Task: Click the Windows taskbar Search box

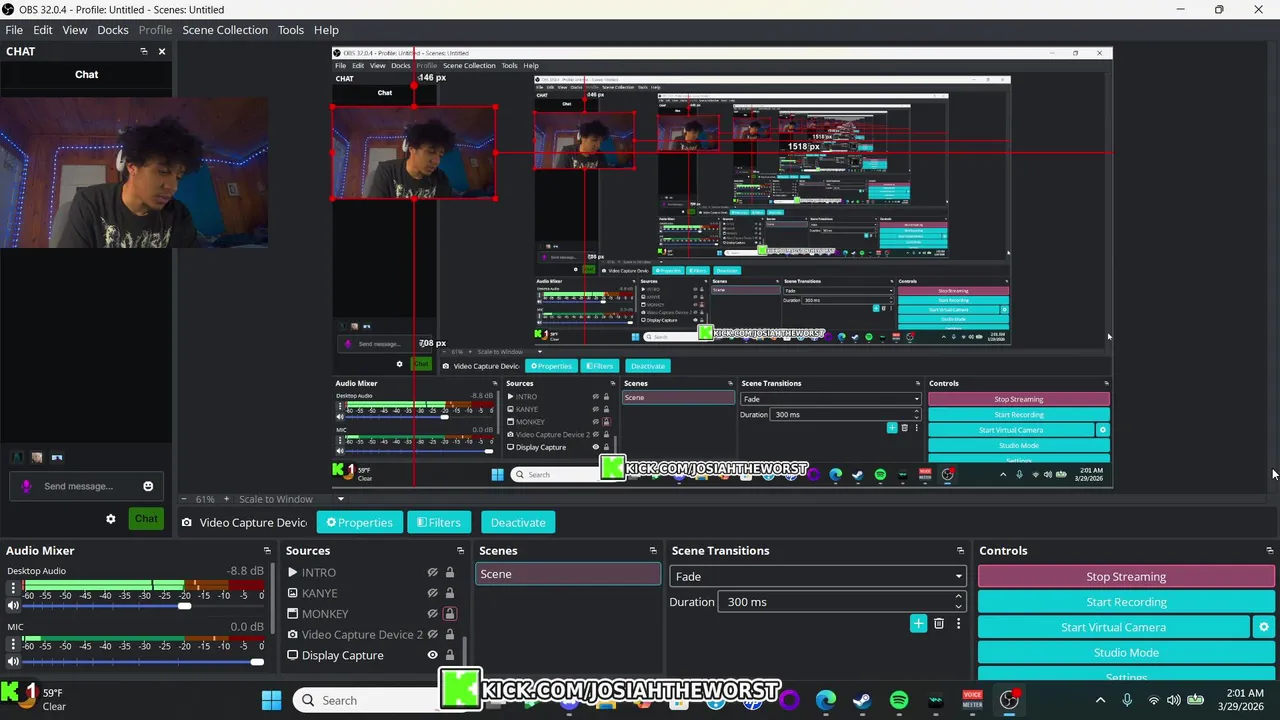Action: tap(368, 700)
